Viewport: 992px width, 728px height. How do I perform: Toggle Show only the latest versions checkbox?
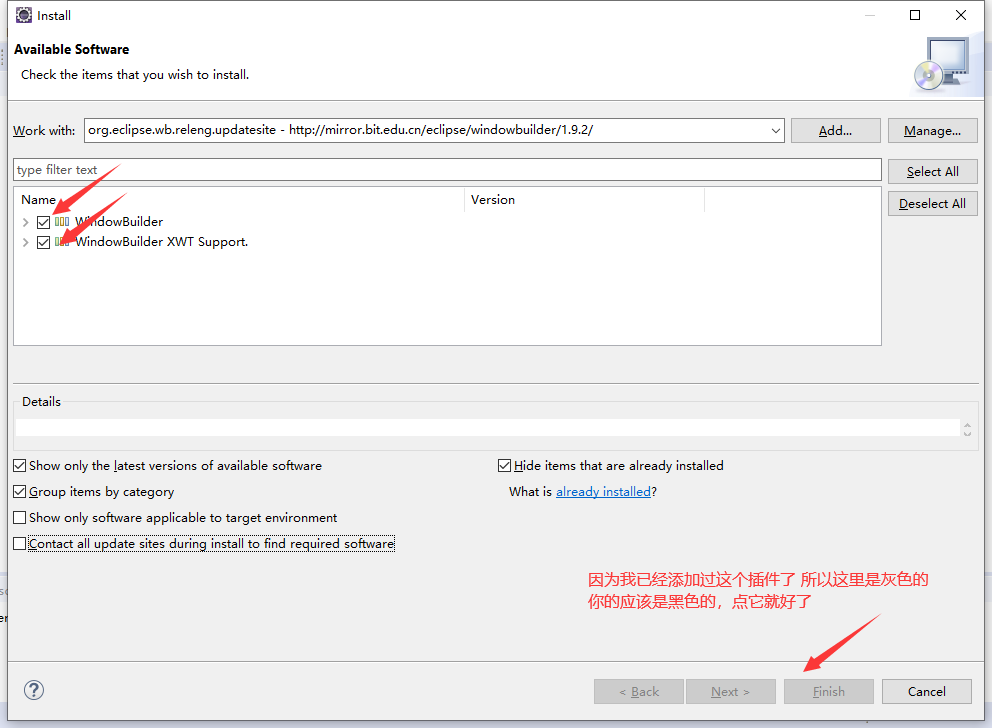20,466
